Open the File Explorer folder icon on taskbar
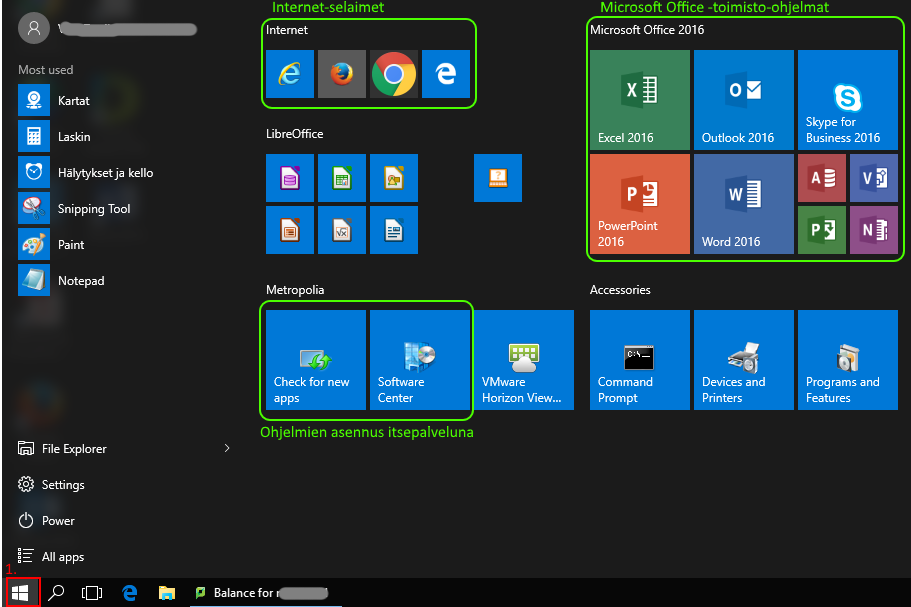 [167, 592]
